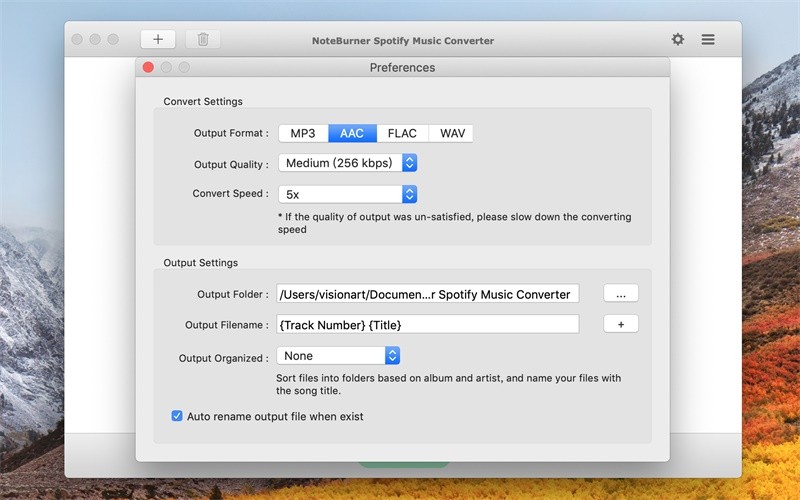Click the trash delete icon in main toolbar
The image size is (800, 500).
[x=203, y=39]
